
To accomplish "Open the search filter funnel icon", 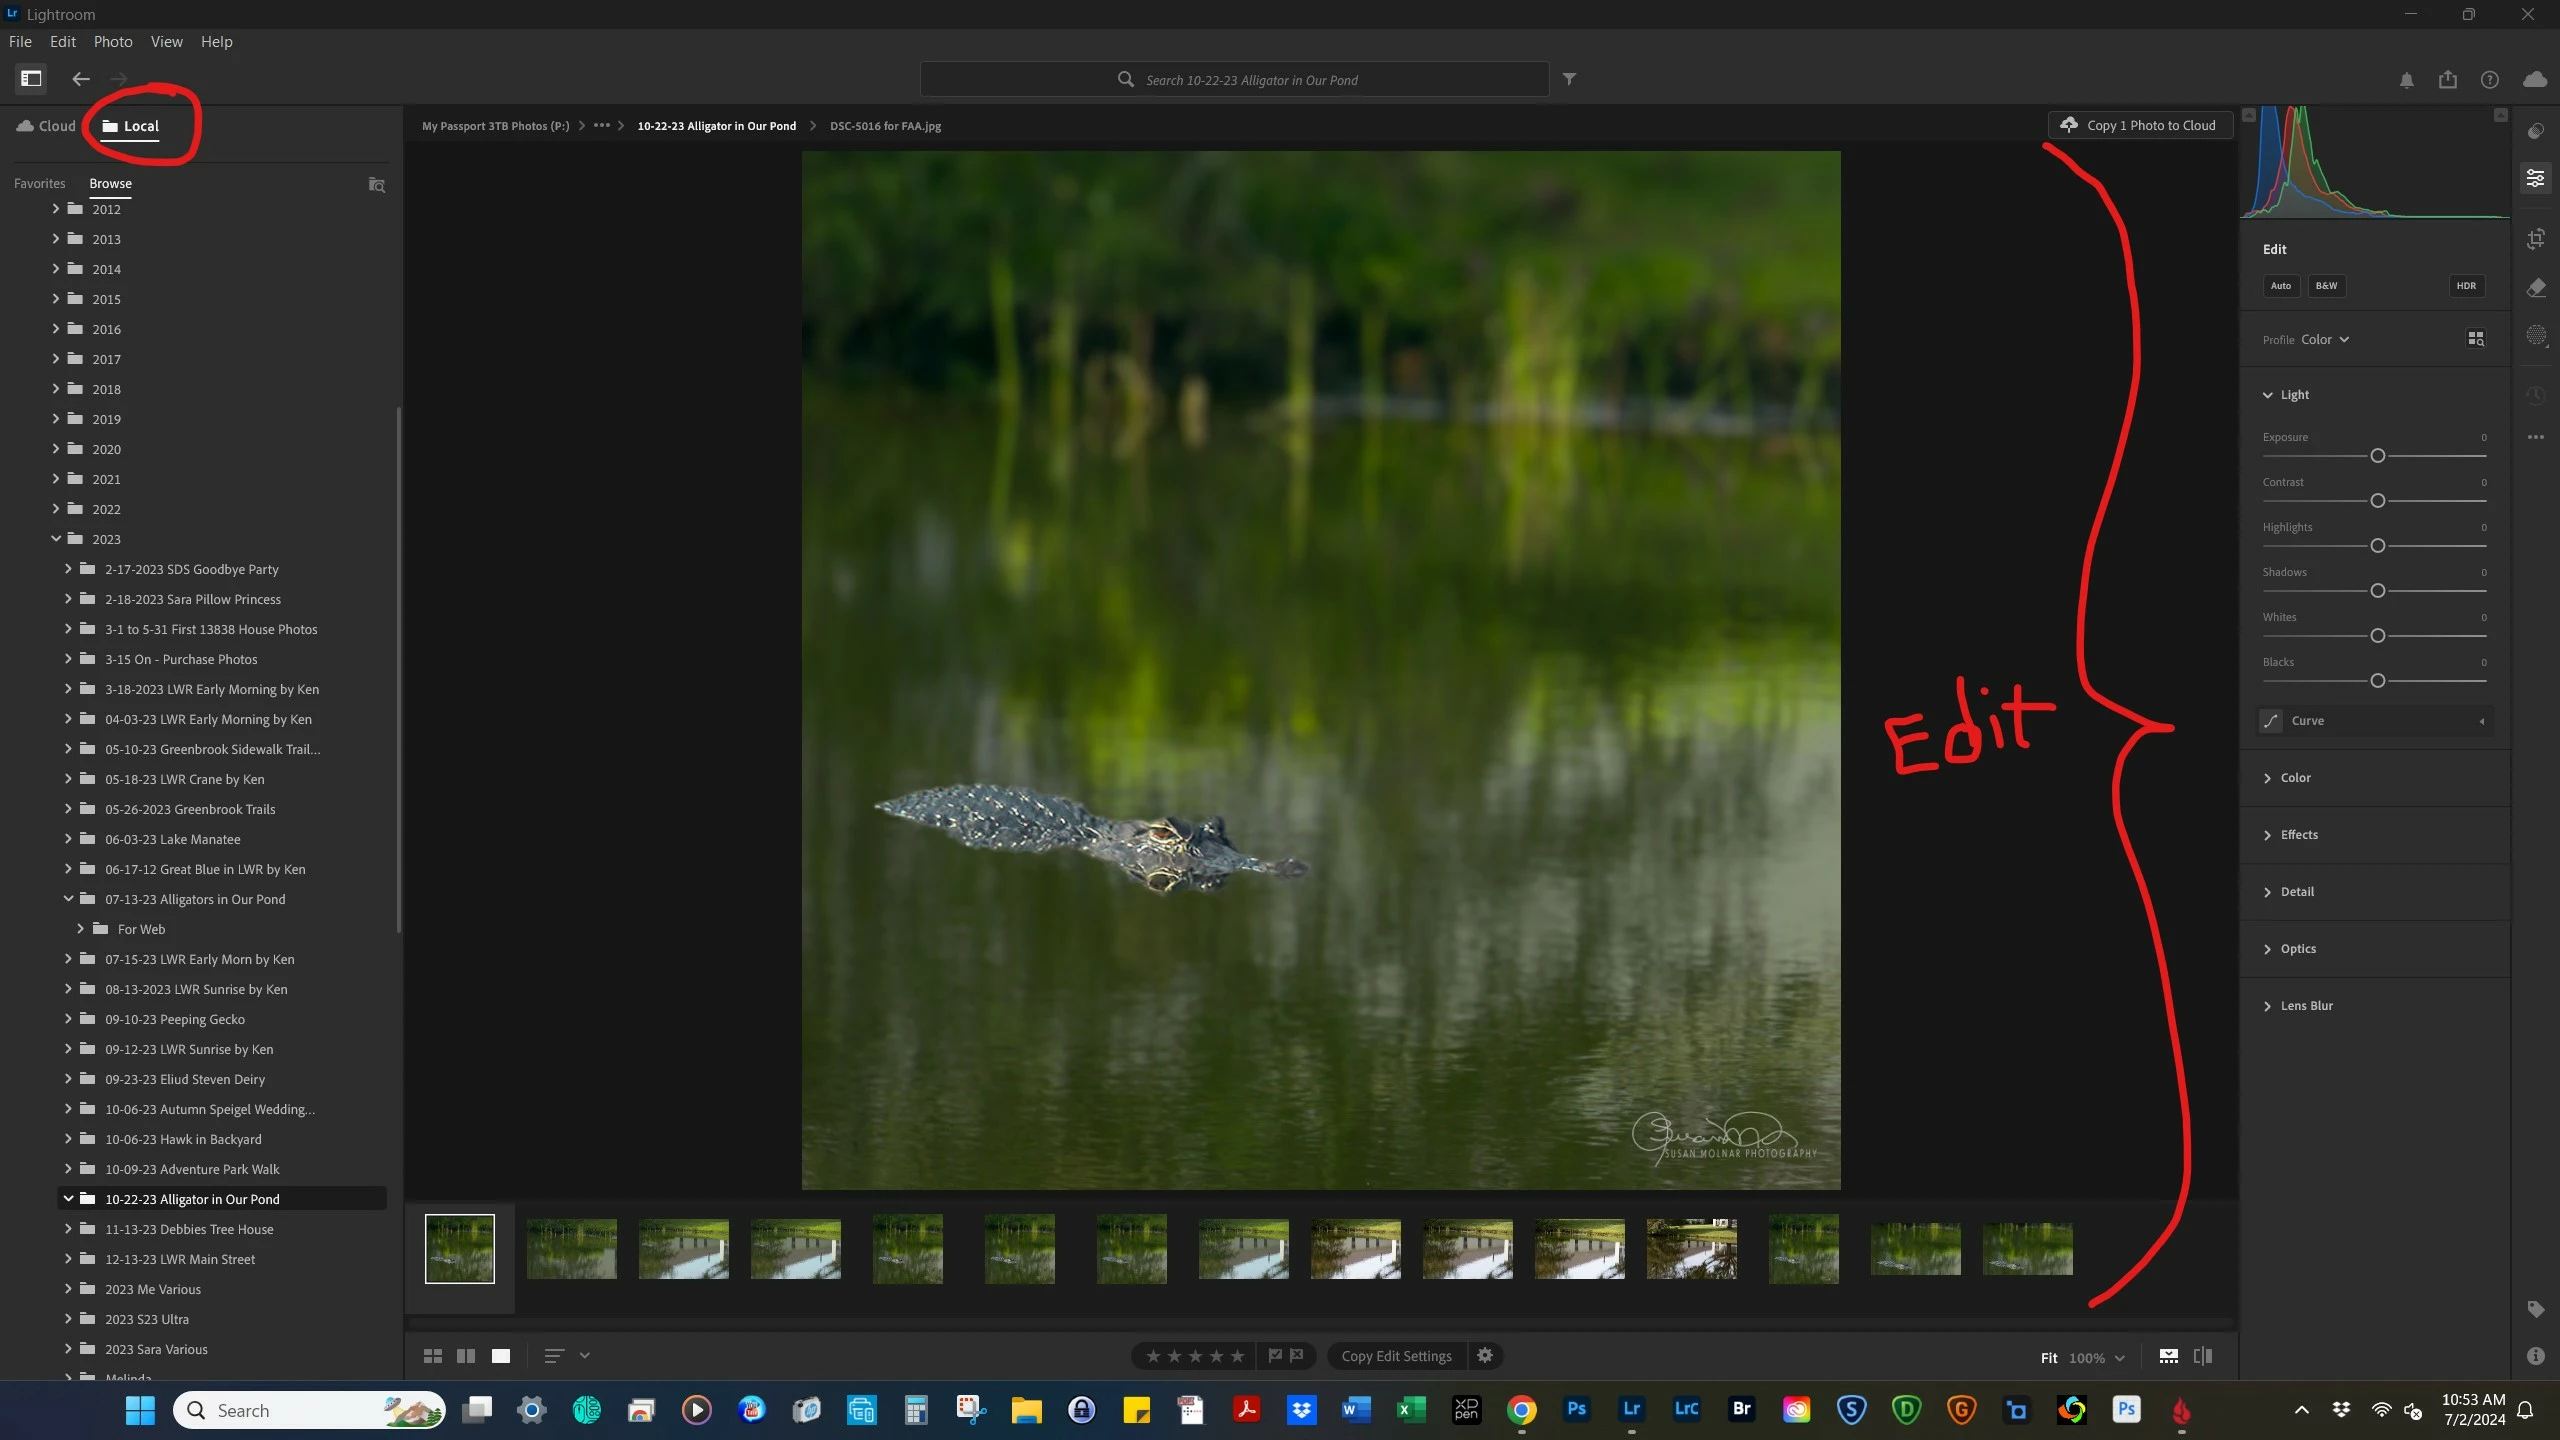I will (x=1569, y=79).
